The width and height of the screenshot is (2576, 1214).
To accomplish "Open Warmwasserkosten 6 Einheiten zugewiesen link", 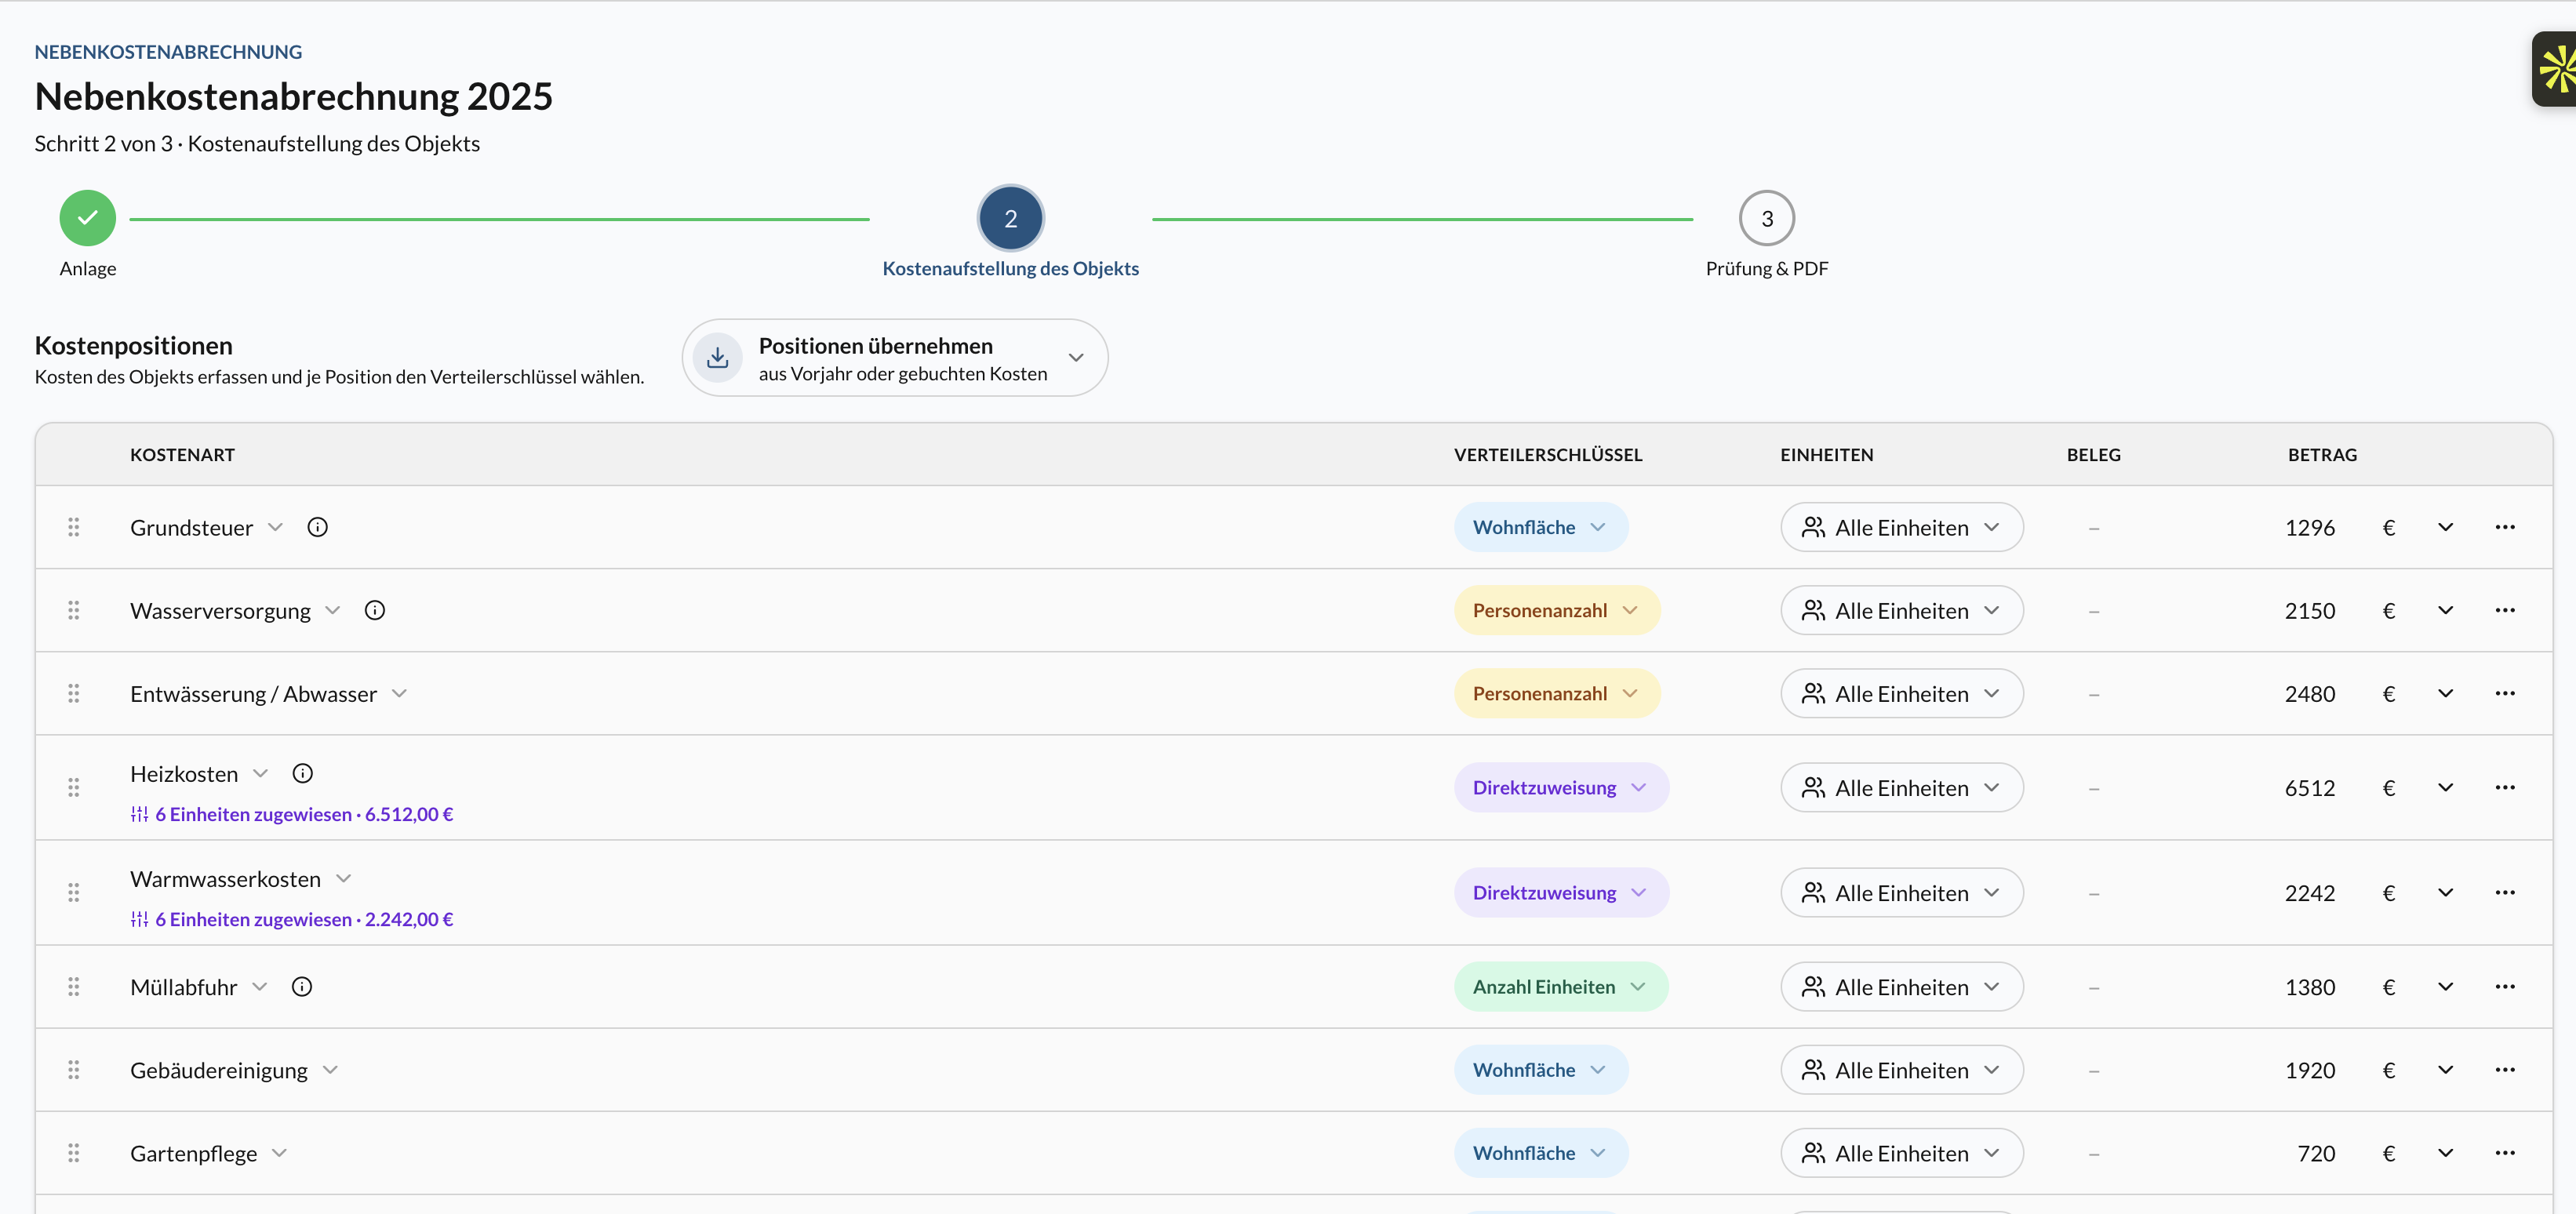I will pos(291,919).
